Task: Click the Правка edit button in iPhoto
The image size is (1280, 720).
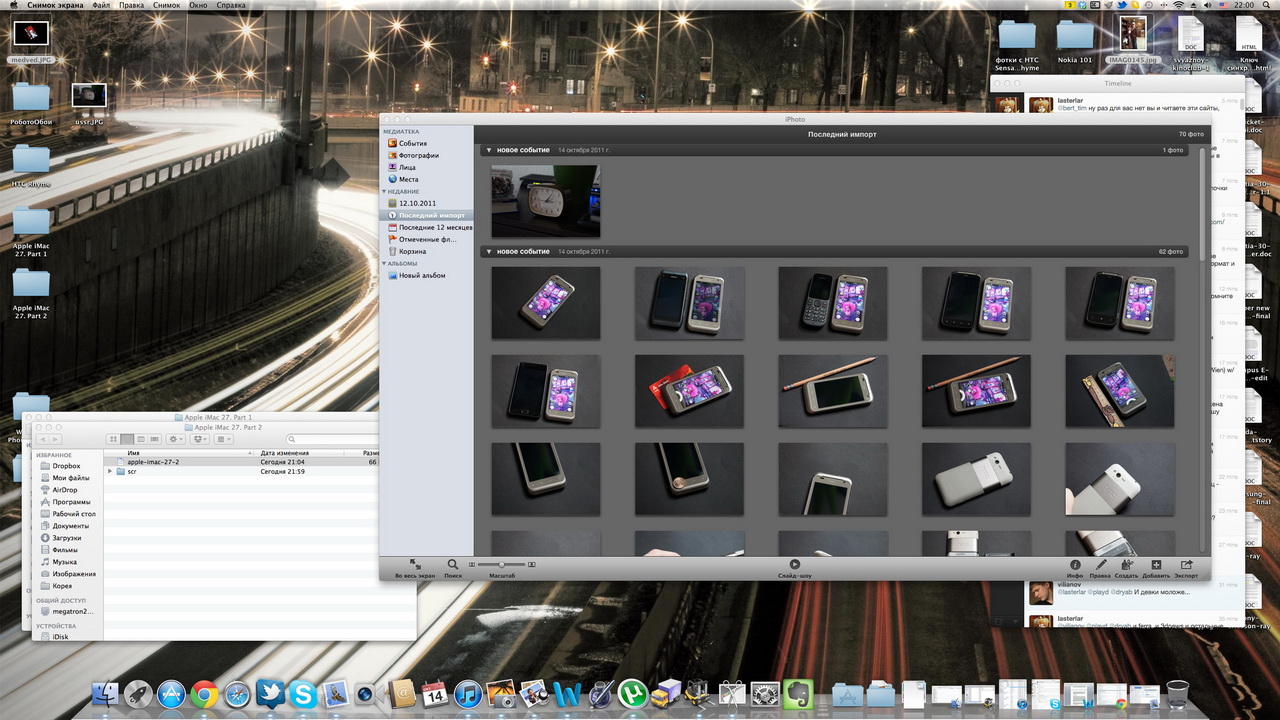Action: 1100,568
